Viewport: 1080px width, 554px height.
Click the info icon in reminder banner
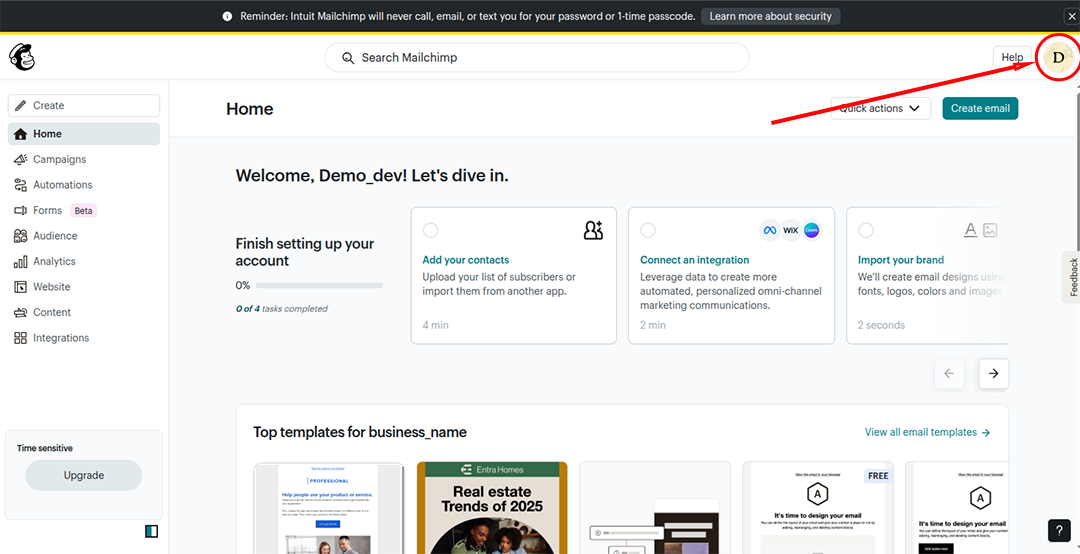227,17
